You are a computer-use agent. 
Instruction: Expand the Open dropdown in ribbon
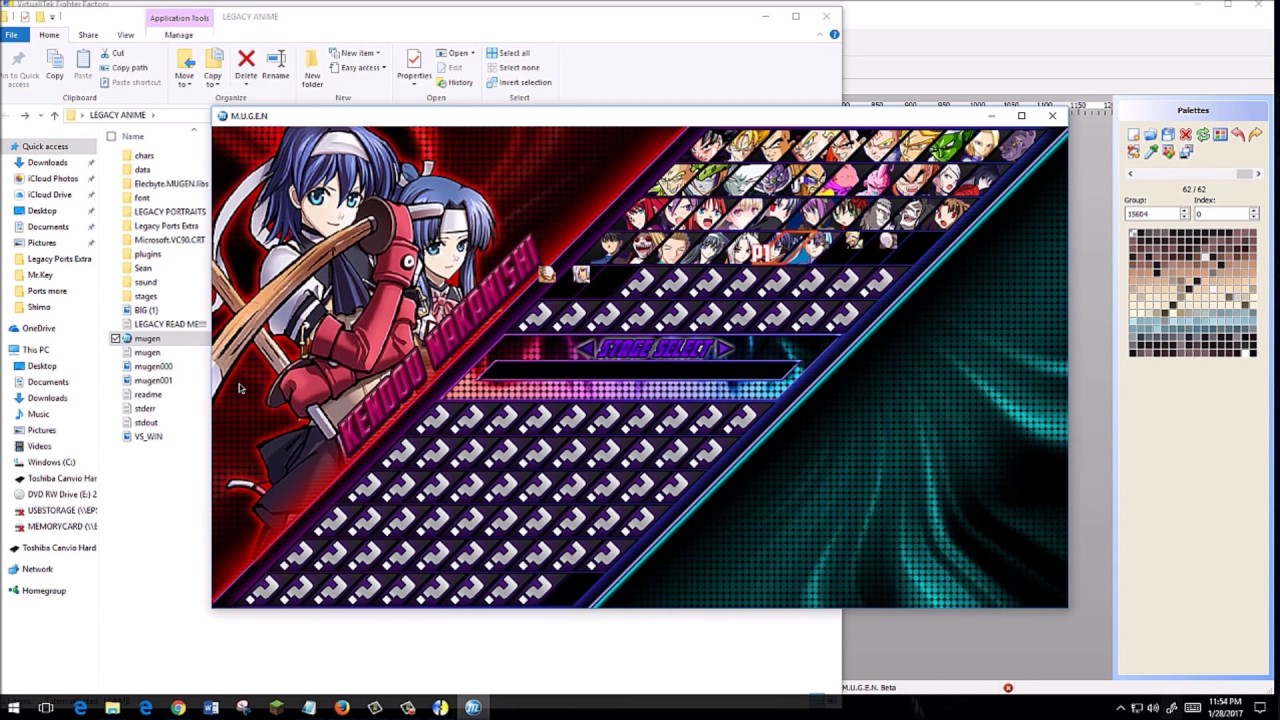(455, 53)
